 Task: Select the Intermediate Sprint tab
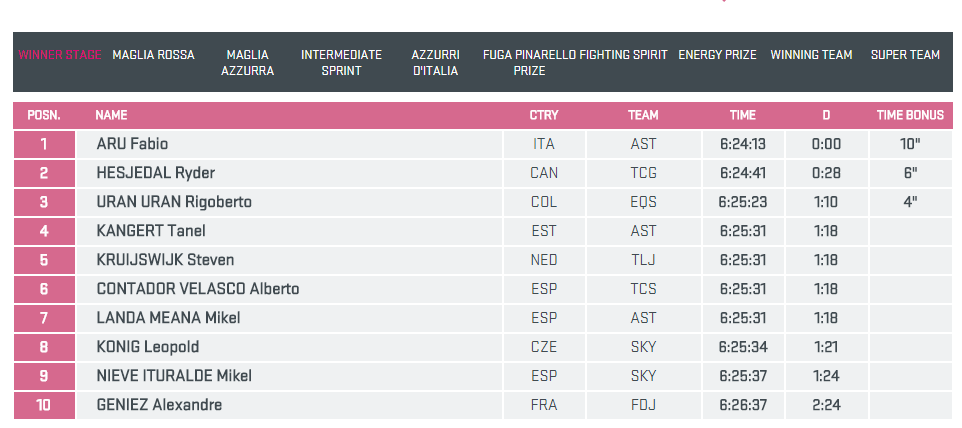[x=341, y=63]
